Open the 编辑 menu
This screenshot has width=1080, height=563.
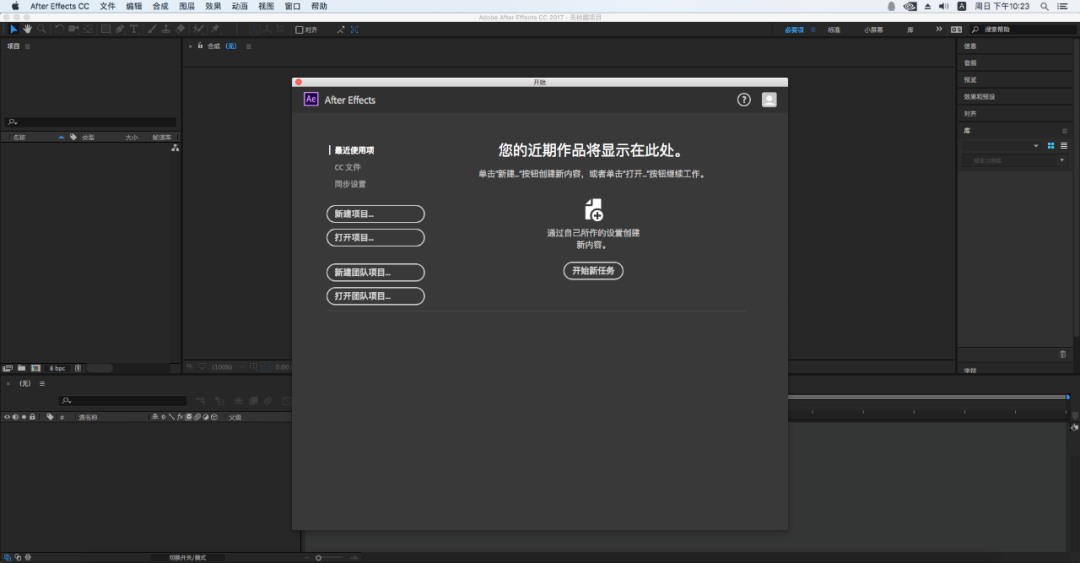coord(134,6)
